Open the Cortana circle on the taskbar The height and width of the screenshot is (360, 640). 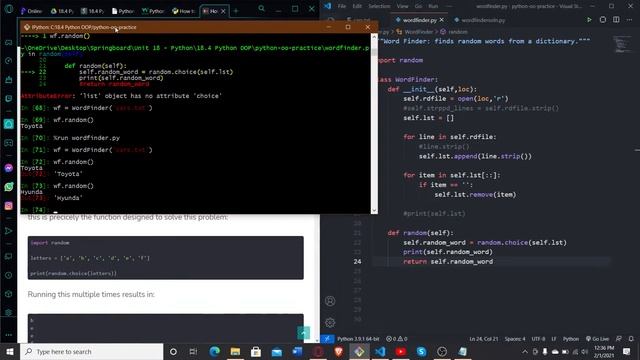click(173, 351)
